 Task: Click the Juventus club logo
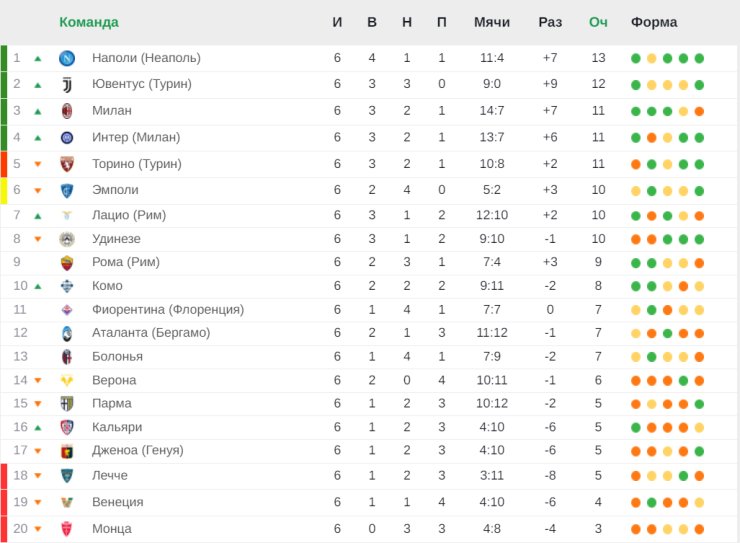(x=67, y=85)
